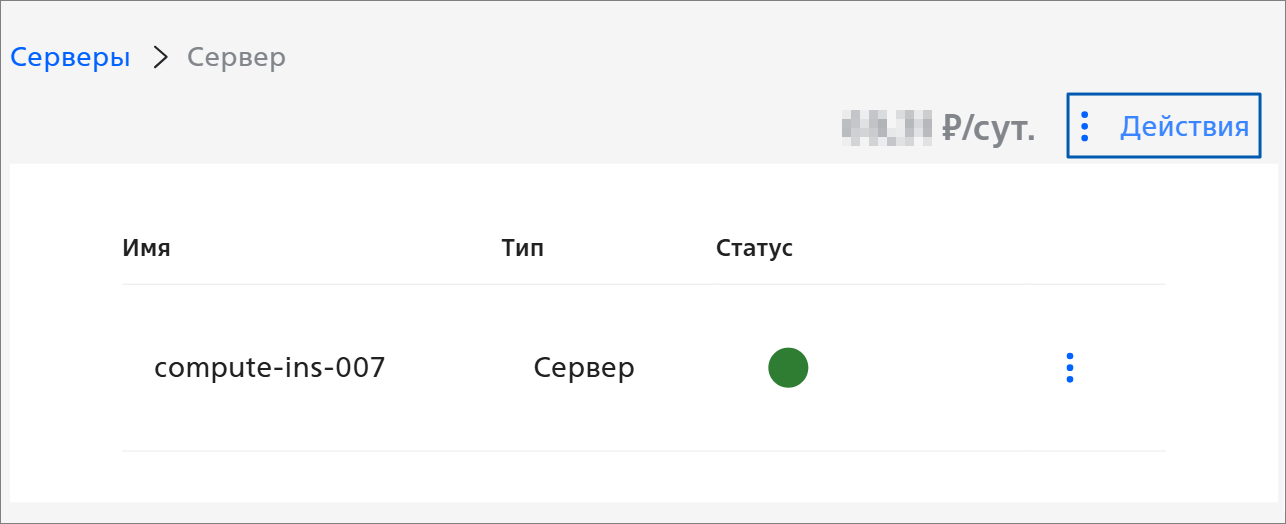Open the Действия actions dropdown
This screenshot has height=524, width=1286.
point(1164,126)
